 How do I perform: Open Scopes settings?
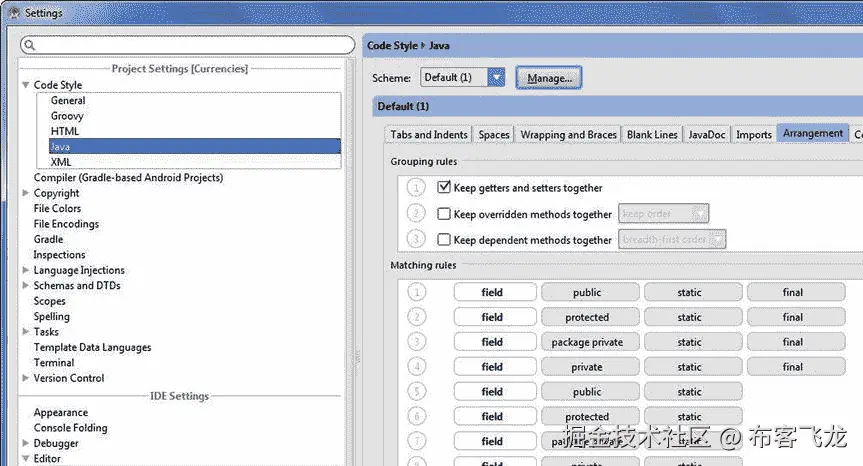50,301
